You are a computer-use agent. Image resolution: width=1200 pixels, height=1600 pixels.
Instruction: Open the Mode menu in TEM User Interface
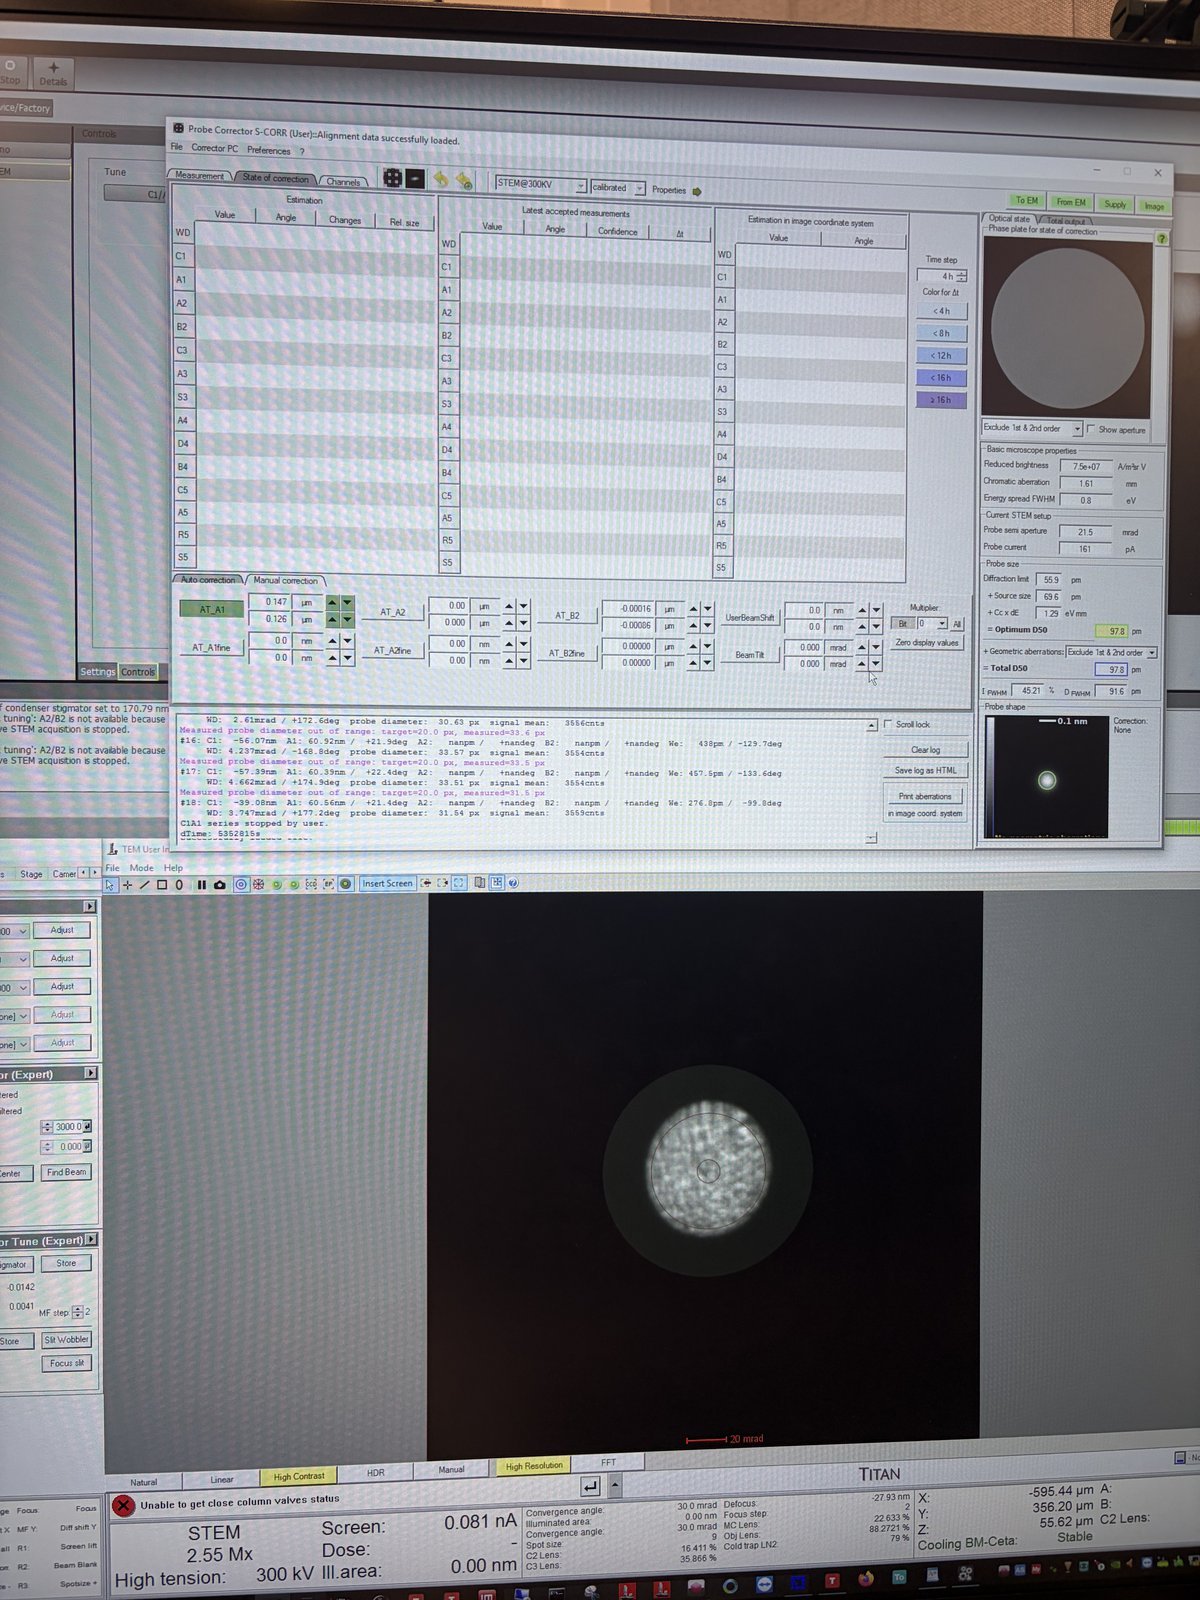coord(141,868)
